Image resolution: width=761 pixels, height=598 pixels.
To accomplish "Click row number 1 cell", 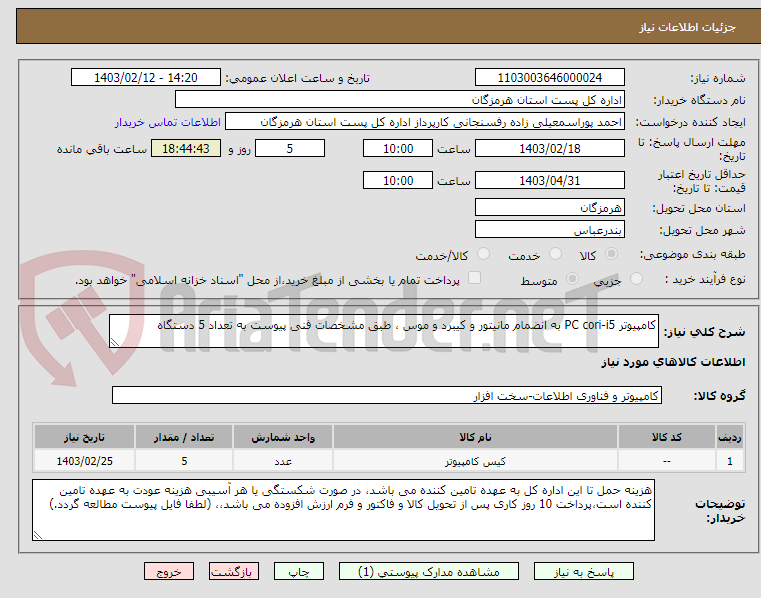I will [729, 461].
